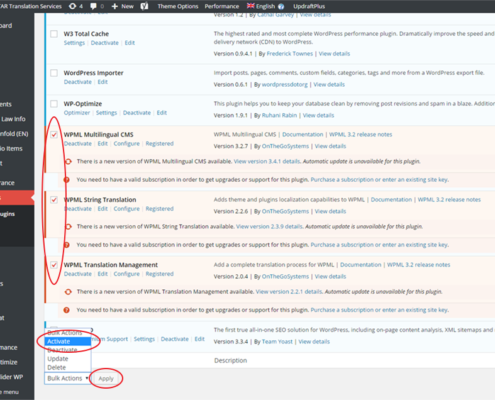Open Enfold (EN) sidebar item

(14, 134)
